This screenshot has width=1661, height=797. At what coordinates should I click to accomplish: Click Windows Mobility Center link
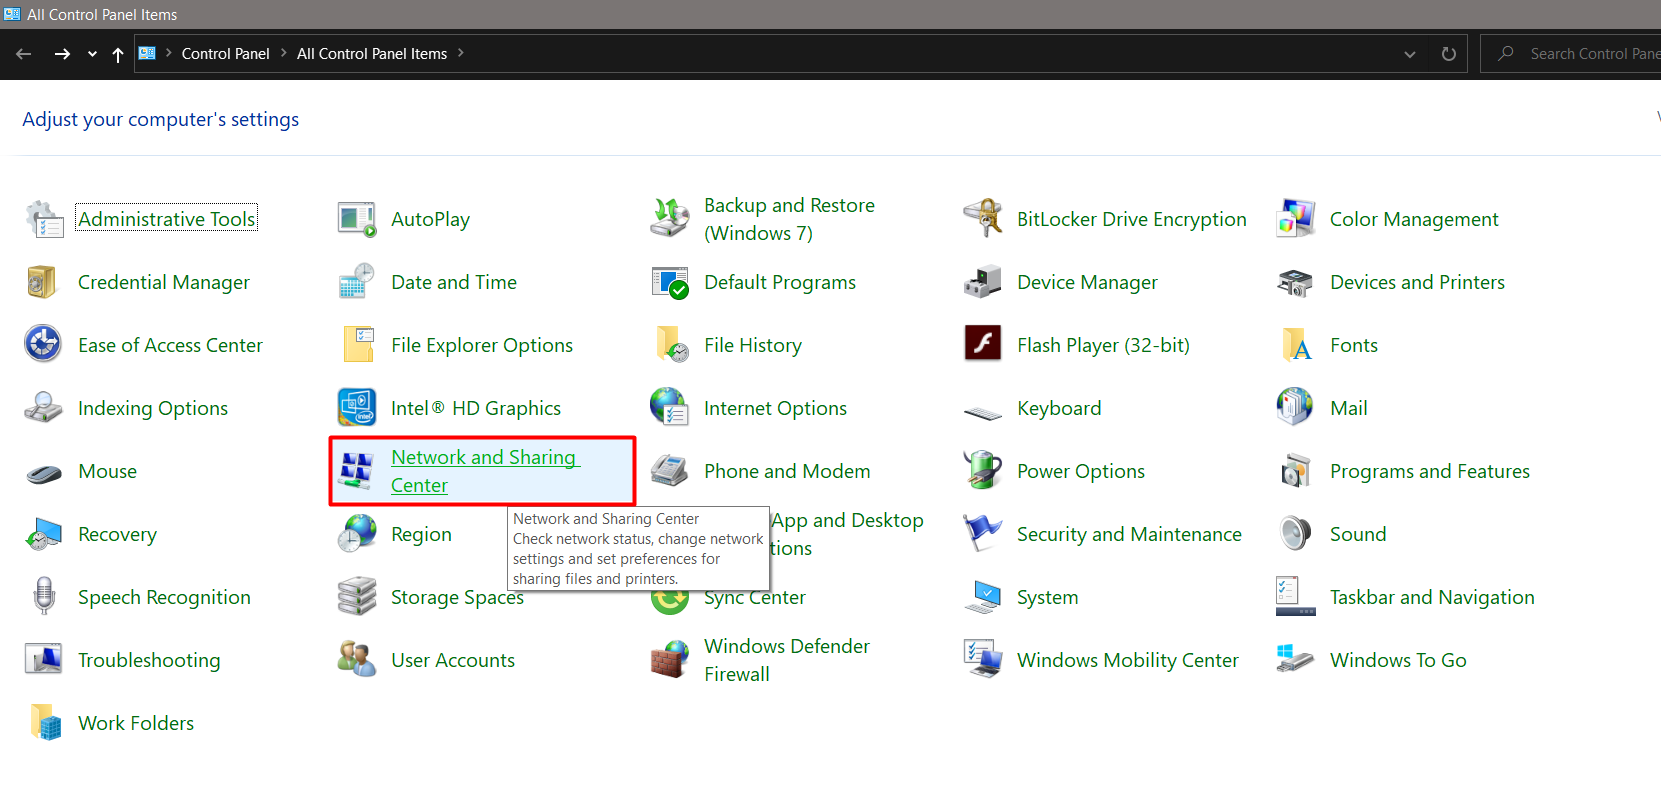(1127, 660)
